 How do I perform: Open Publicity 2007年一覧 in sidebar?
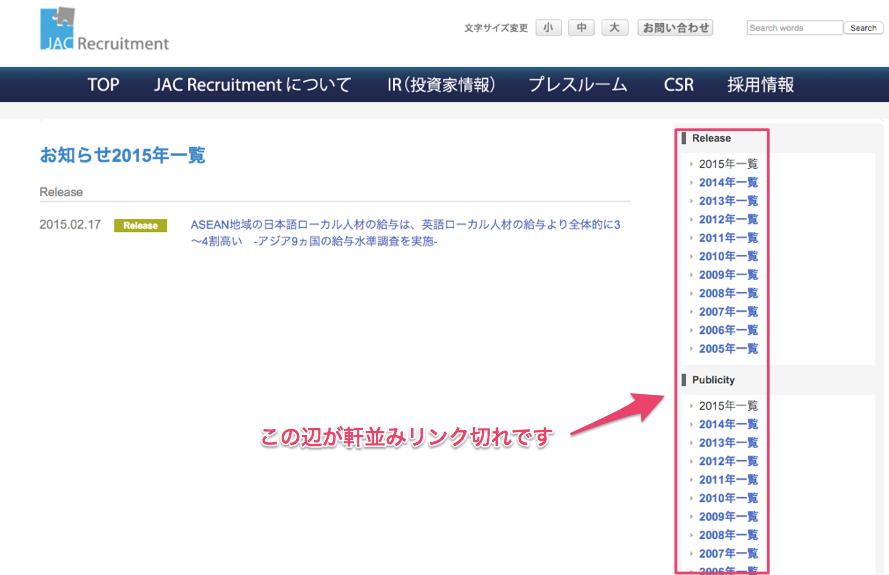(x=728, y=553)
